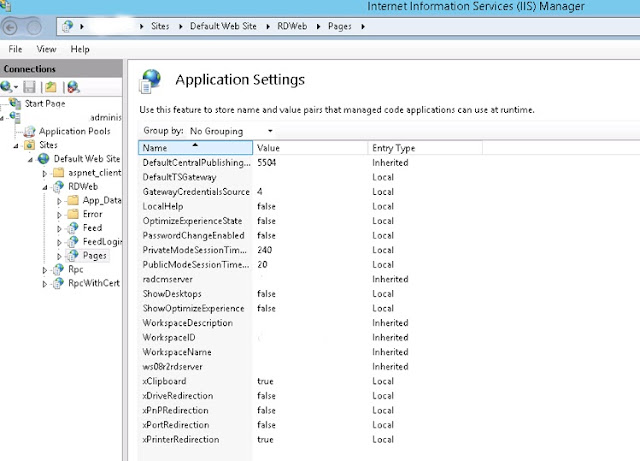Select the xDriveRedirection setting row

coord(310,396)
